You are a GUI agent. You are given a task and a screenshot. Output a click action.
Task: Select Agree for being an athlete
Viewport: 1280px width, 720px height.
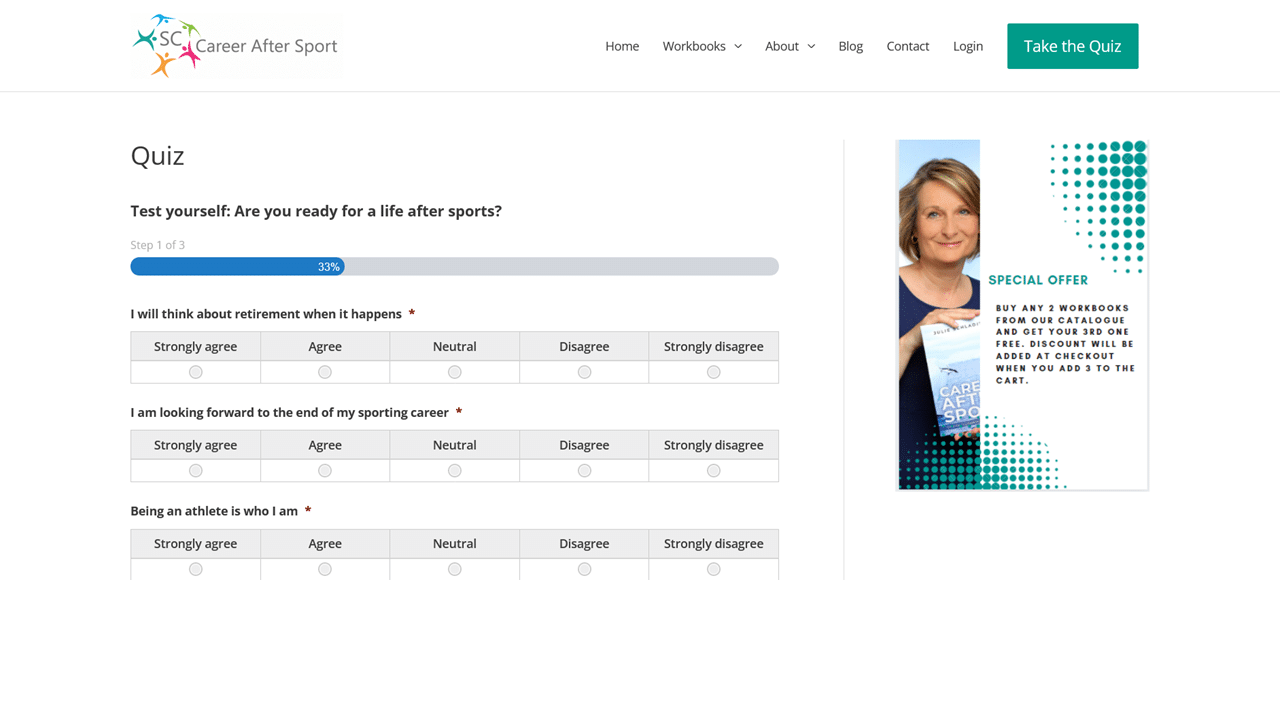point(325,569)
